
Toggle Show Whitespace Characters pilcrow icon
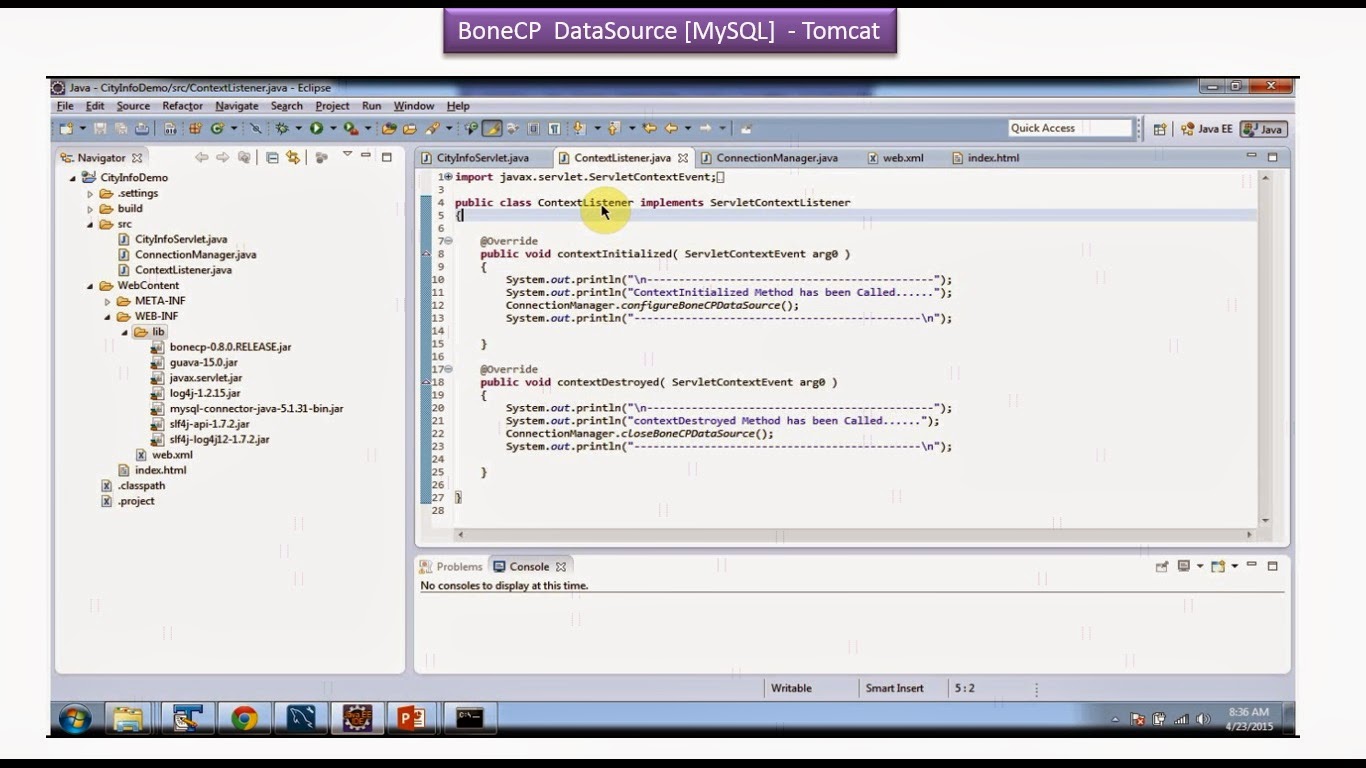tap(554, 128)
